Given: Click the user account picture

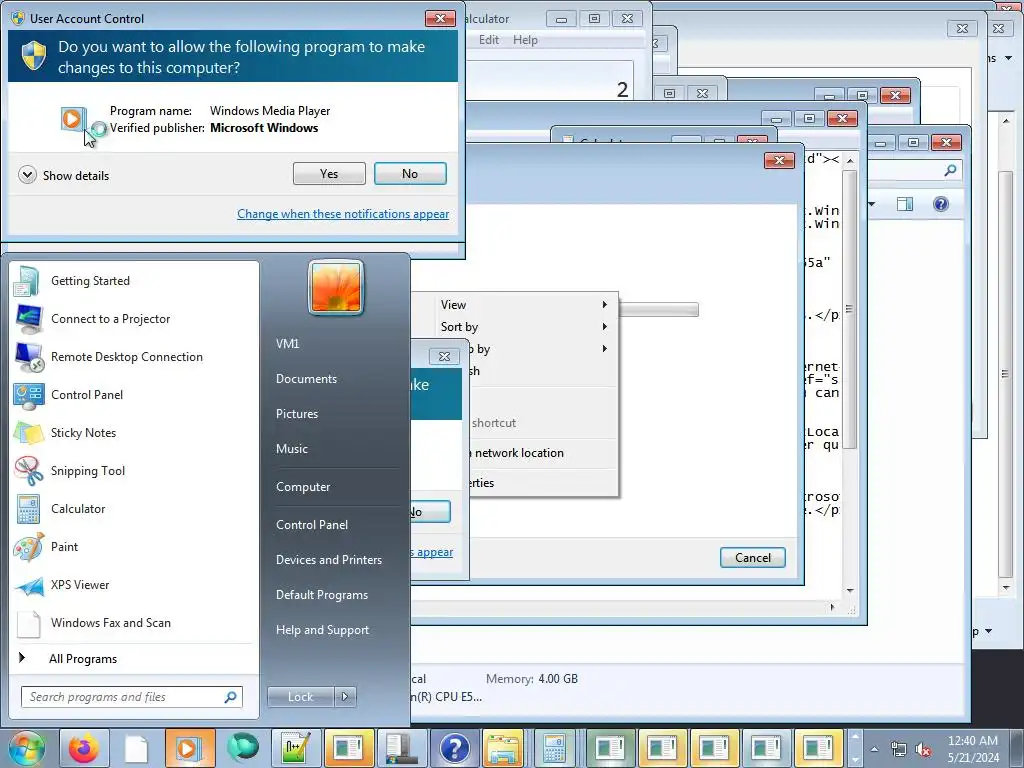Looking at the screenshot, I should pyautogui.click(x=336, y=287).
